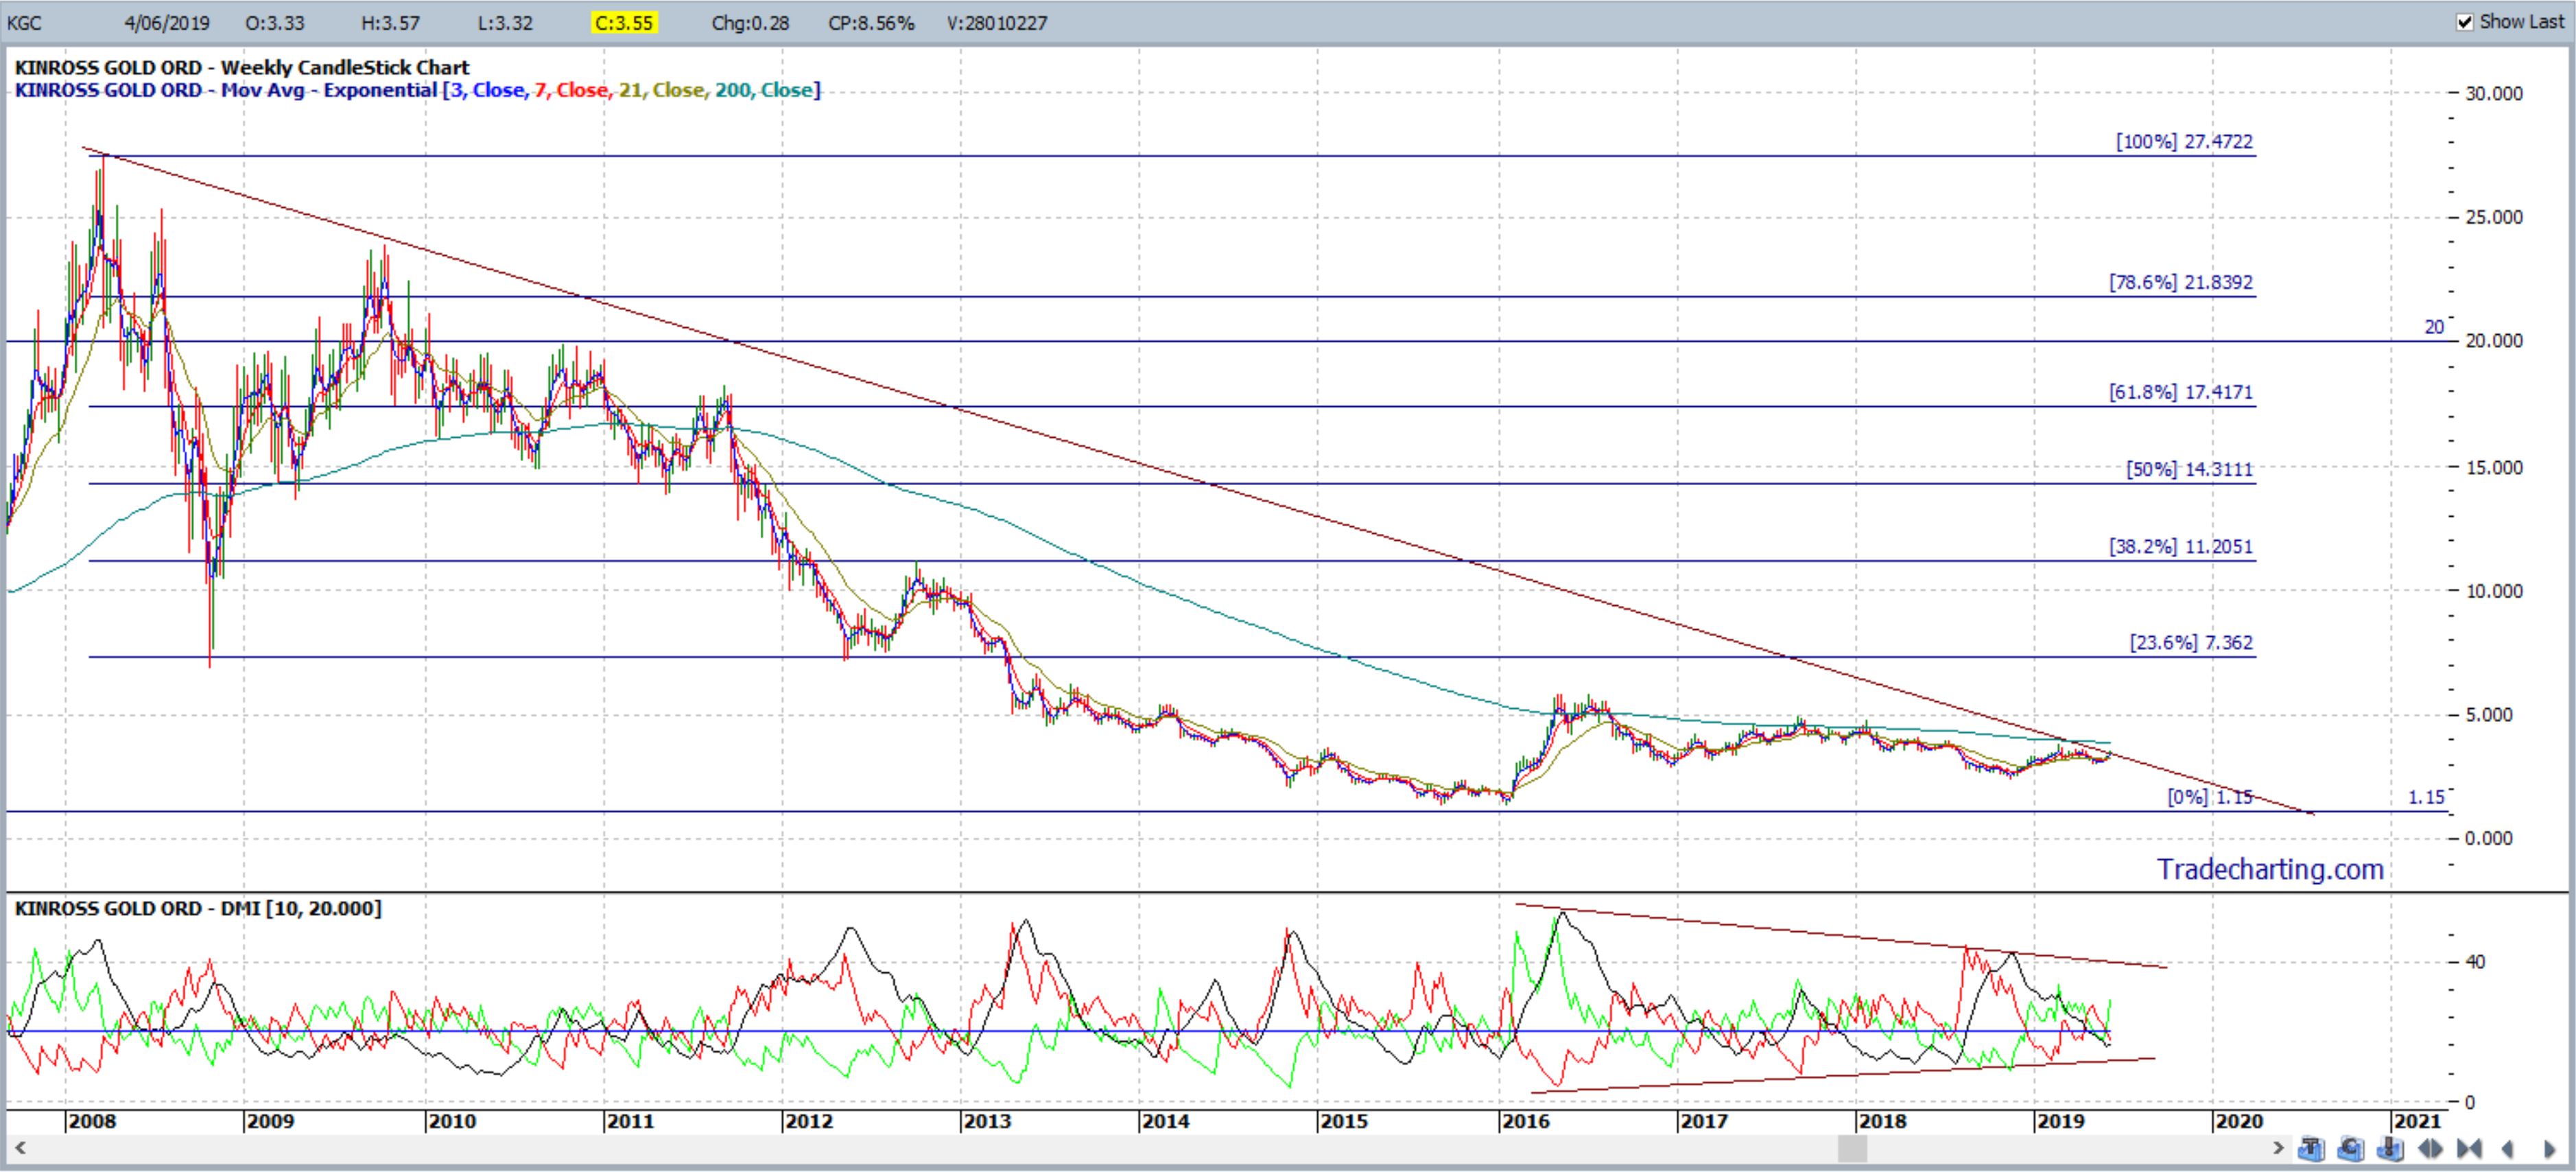Click the 2021 year marker on time axis
This screenshot has width=2576, height=1172.
pyautogui.click(x=2417, y=1121)
